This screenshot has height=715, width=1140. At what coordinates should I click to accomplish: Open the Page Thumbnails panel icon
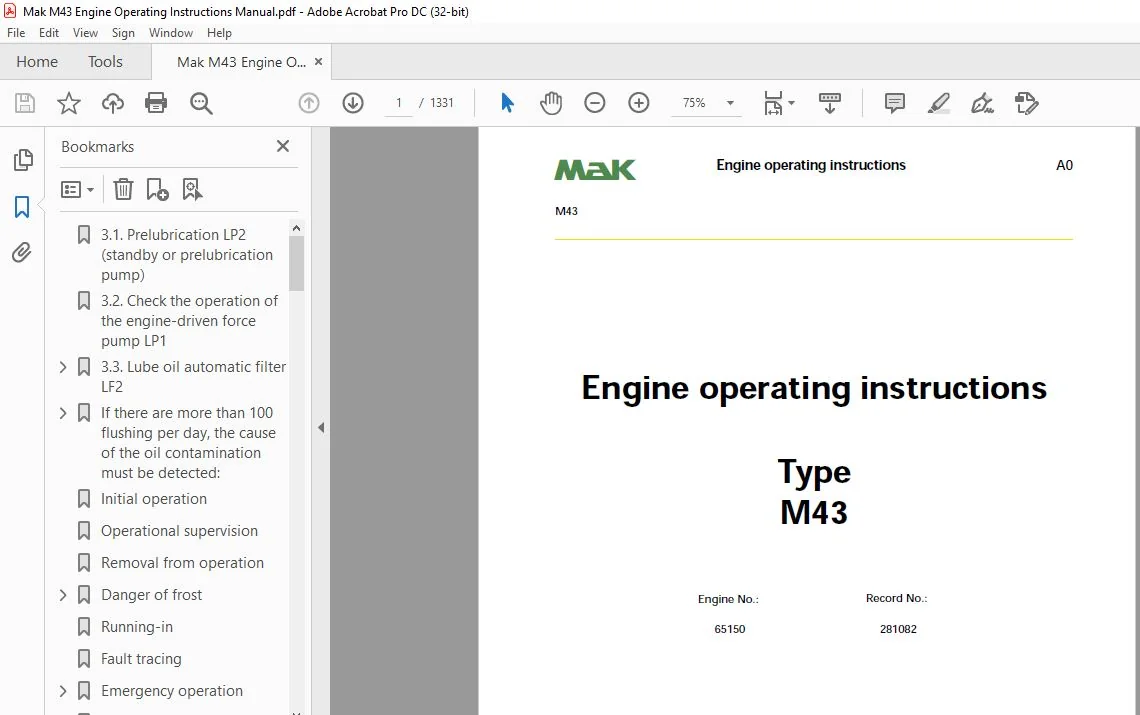pyautogui.click(x=23, y=160)
